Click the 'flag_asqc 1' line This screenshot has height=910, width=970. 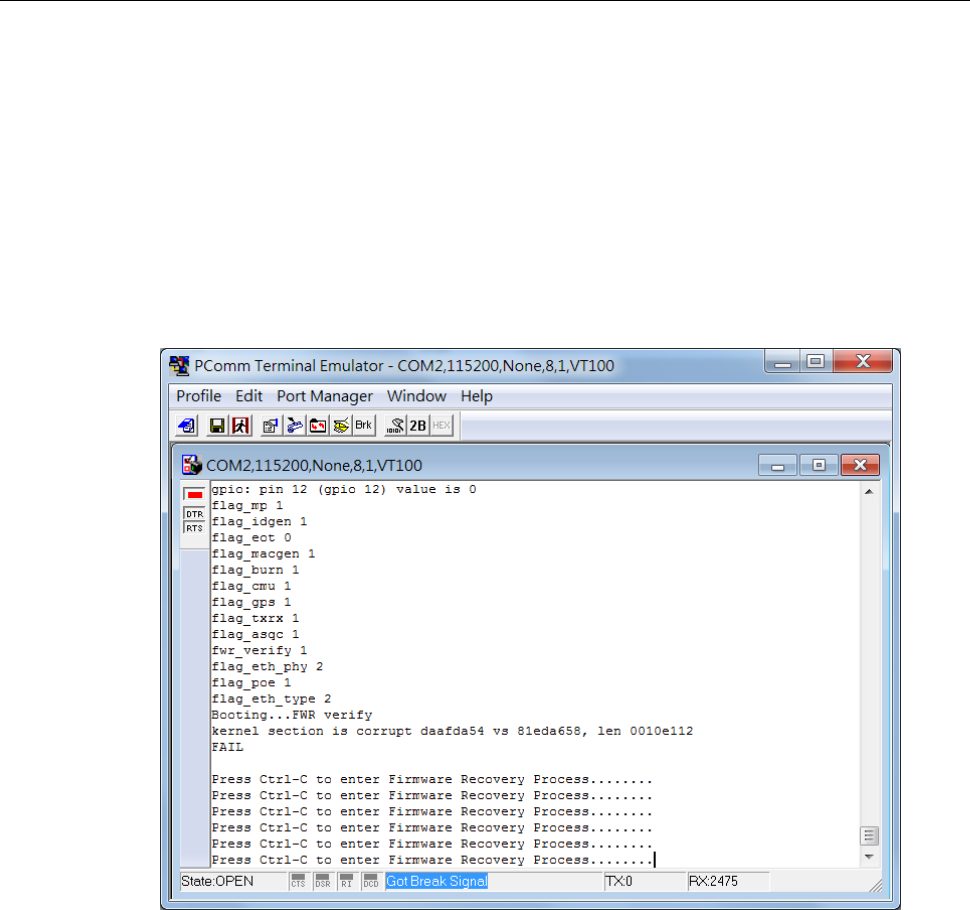click(x=255, y=635)
